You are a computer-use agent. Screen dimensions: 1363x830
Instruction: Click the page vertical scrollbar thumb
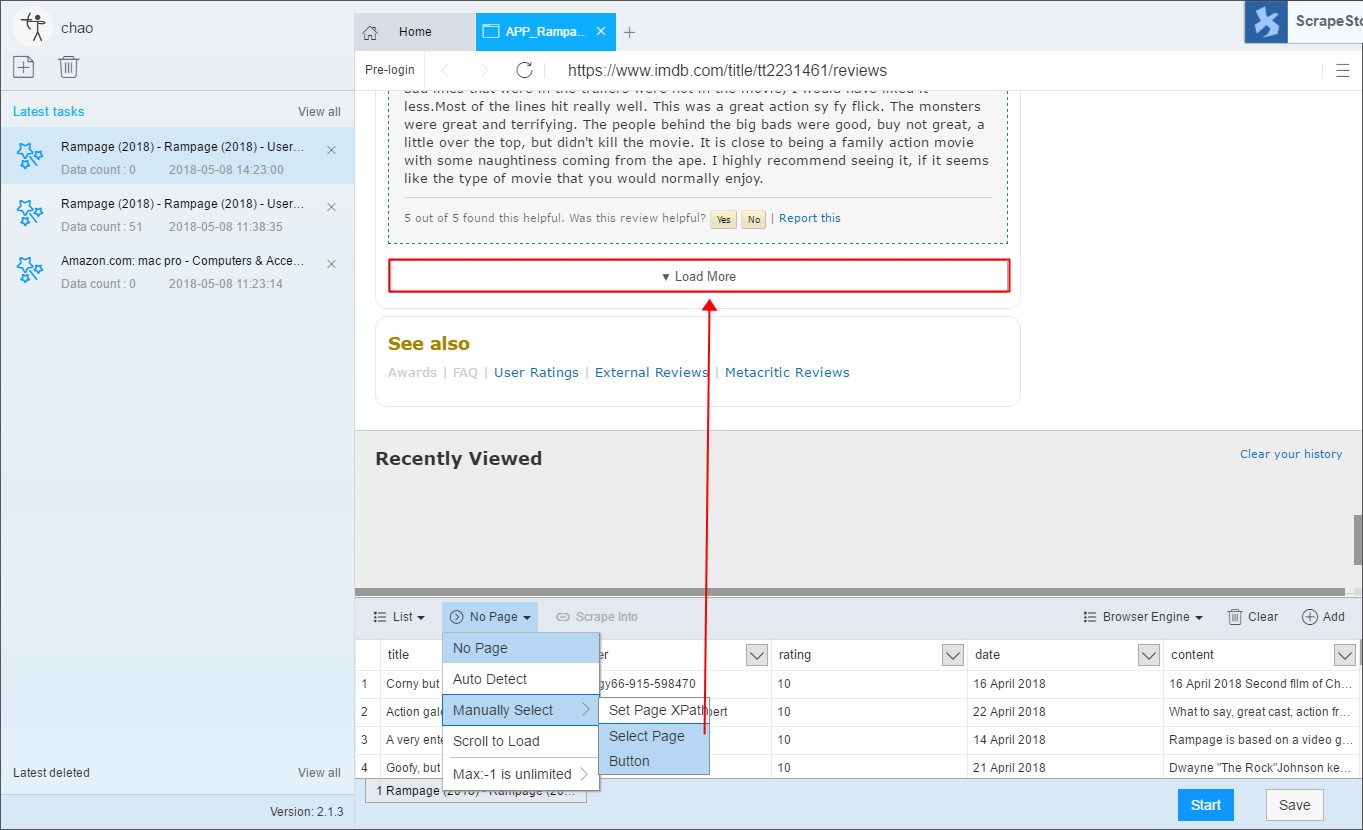click(1358, 540)
